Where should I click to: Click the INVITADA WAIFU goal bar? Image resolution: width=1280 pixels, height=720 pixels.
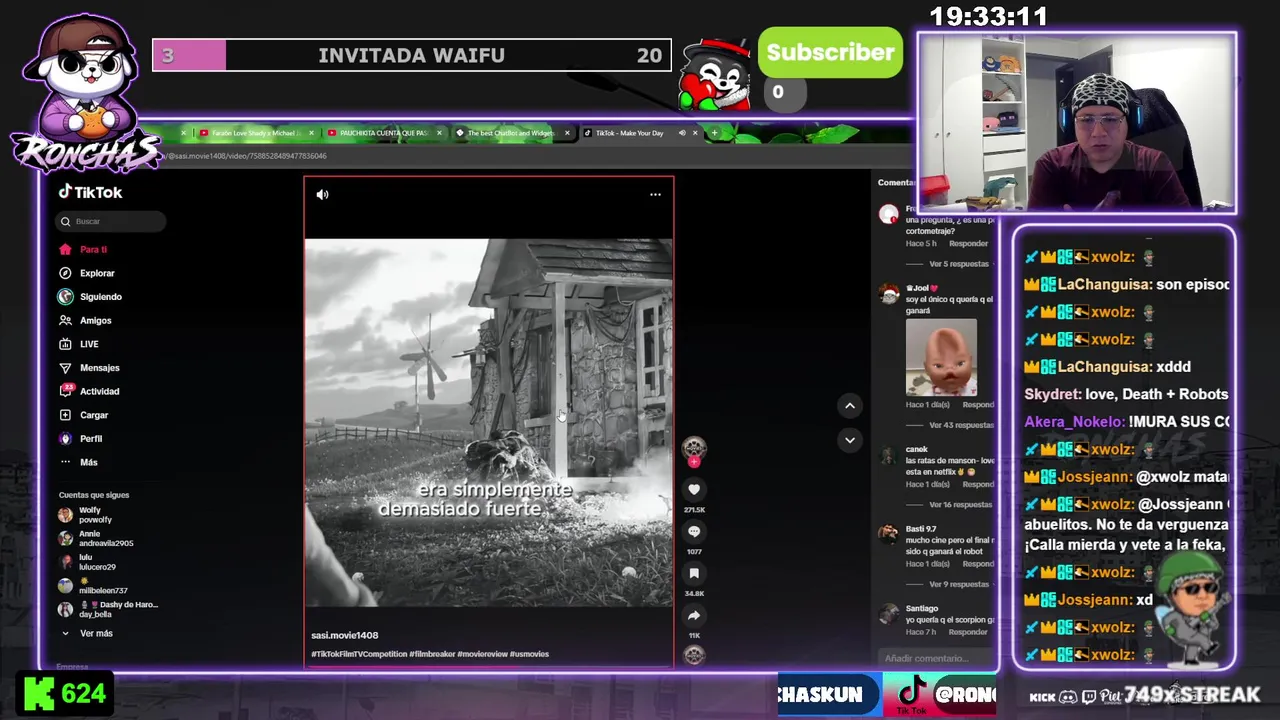pyautogui.click(x=411, y=55)
